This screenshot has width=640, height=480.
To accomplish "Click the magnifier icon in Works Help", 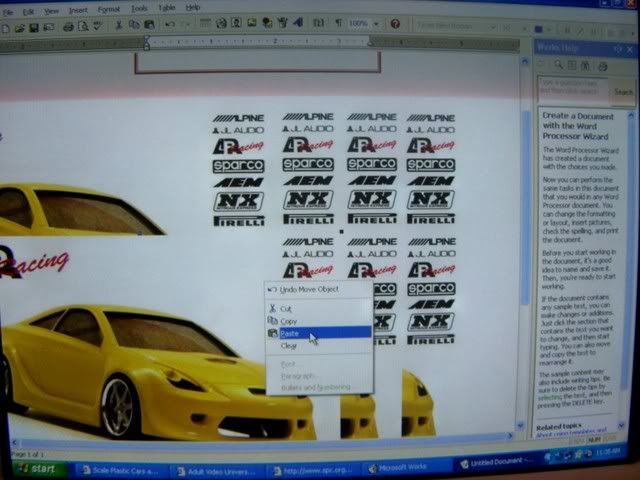I will click(x=558, y=64).
